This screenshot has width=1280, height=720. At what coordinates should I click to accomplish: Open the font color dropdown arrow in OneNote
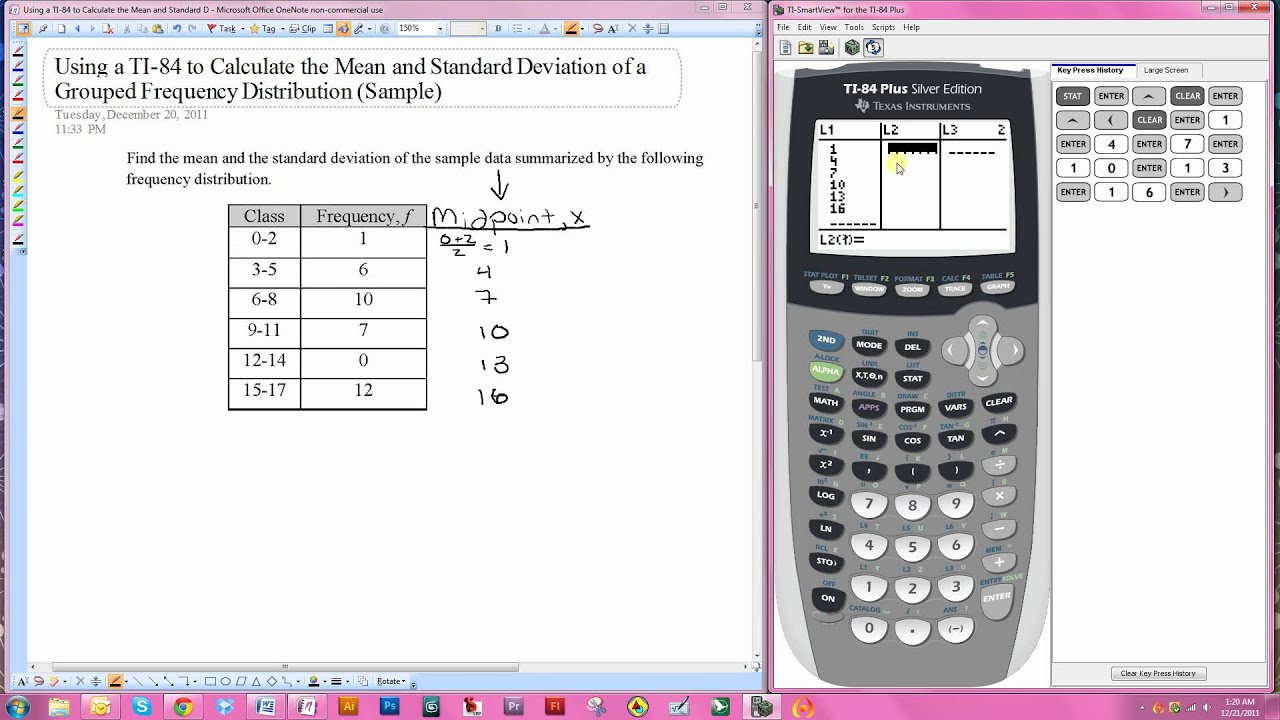click(554, 29)
